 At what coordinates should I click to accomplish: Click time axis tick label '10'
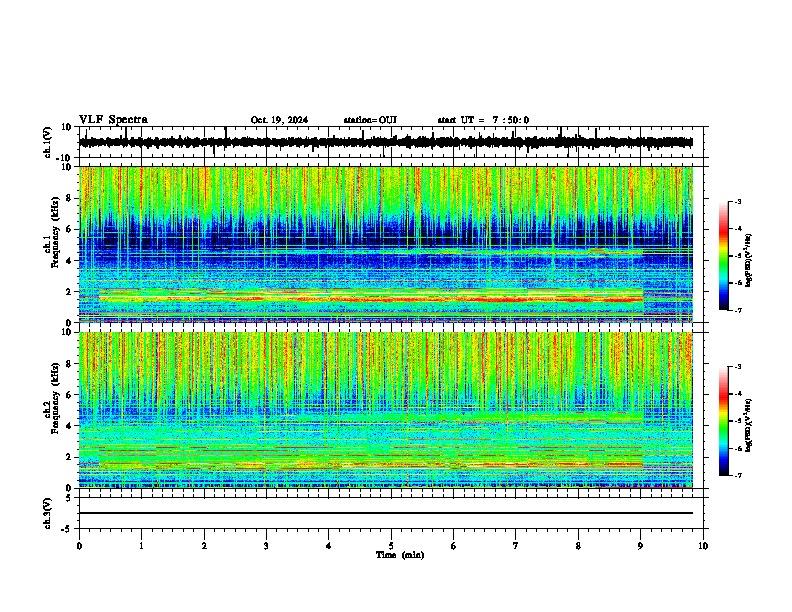pos(703,546)
